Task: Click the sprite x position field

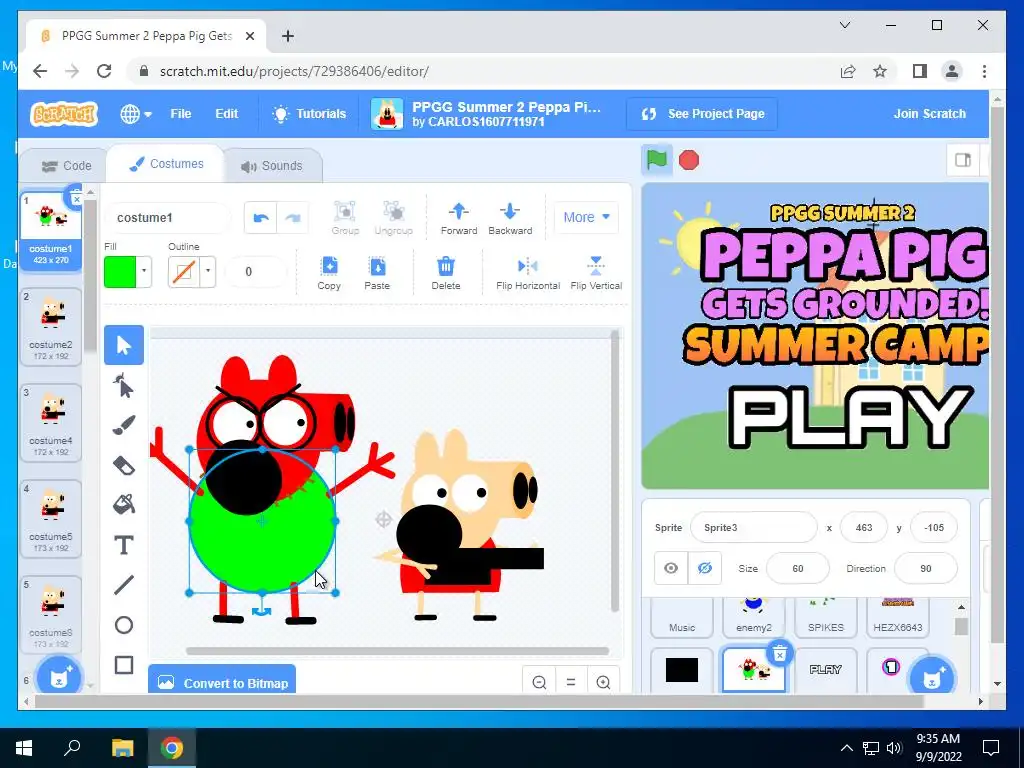Action: [864, 528]
